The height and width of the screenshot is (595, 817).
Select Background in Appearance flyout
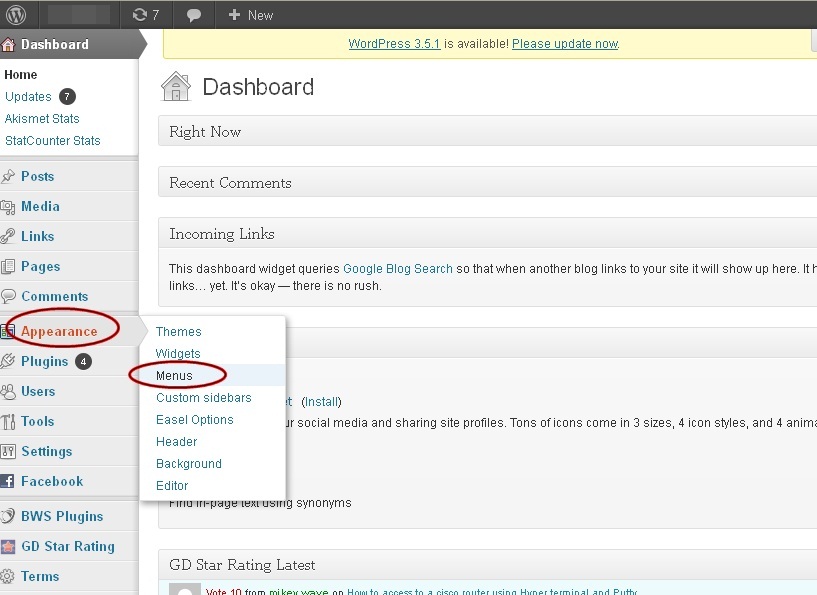click(x=189, y=464)
